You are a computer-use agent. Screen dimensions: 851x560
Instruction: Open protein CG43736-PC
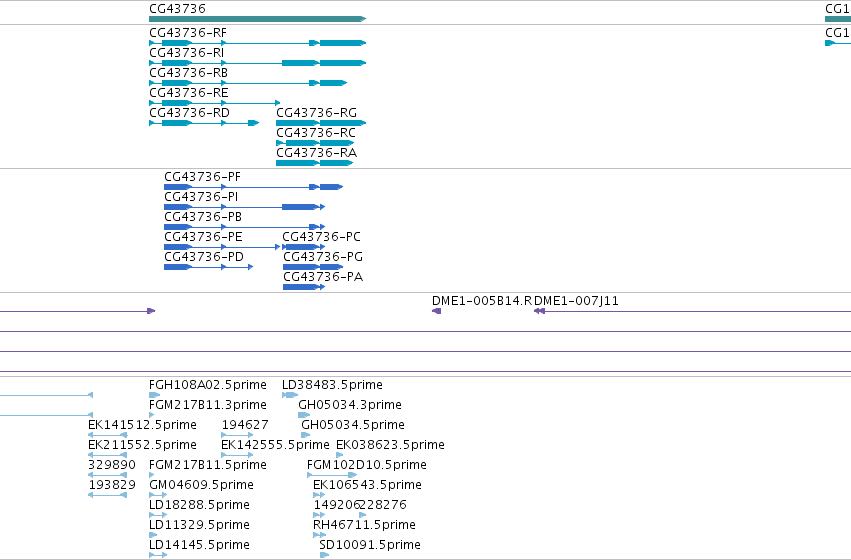pos(303,247)
